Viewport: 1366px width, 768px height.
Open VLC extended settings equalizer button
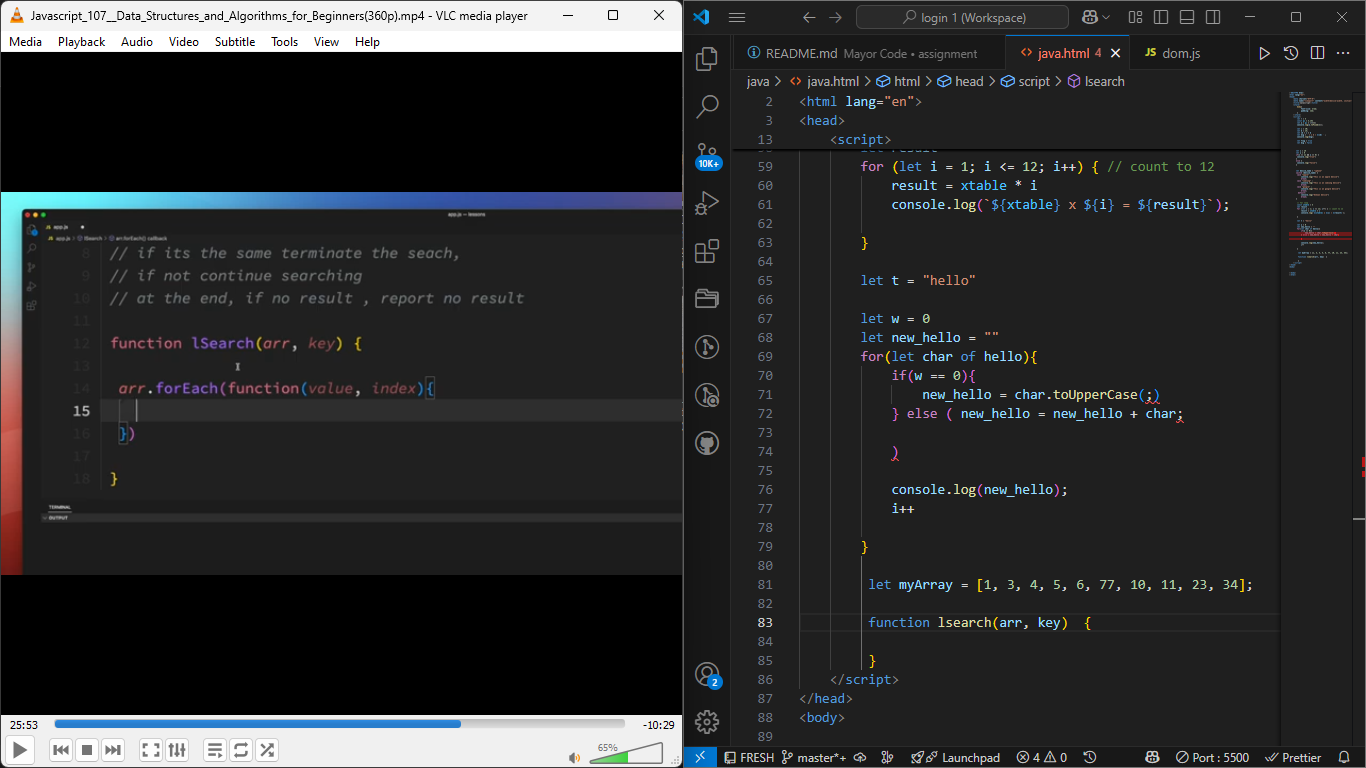(177, 750)
